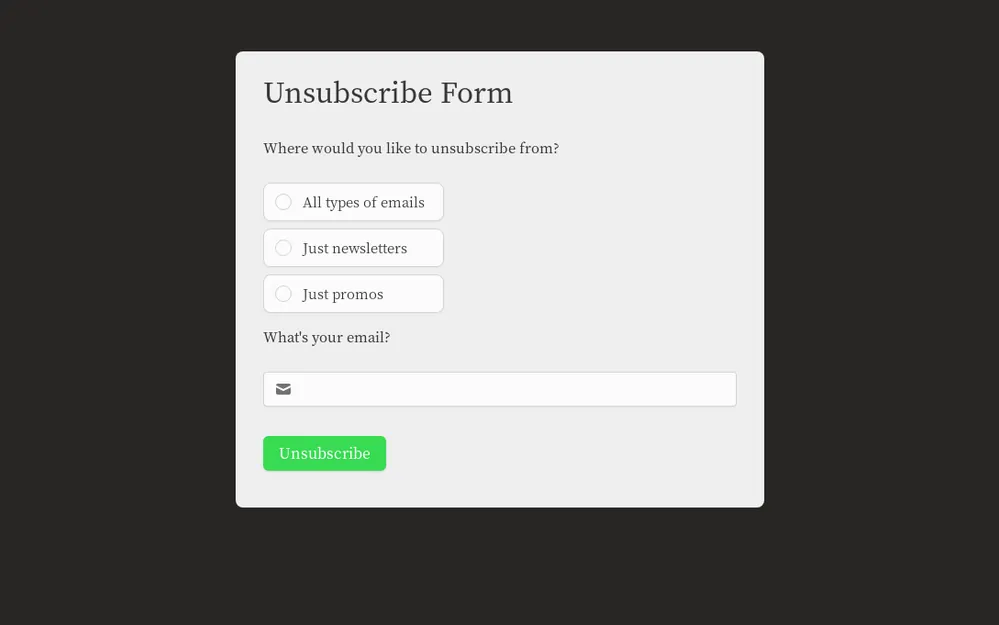Click the 'Just promos' label text
The width and height of the screenshot is (999, 625).
(x=342, y=294)
